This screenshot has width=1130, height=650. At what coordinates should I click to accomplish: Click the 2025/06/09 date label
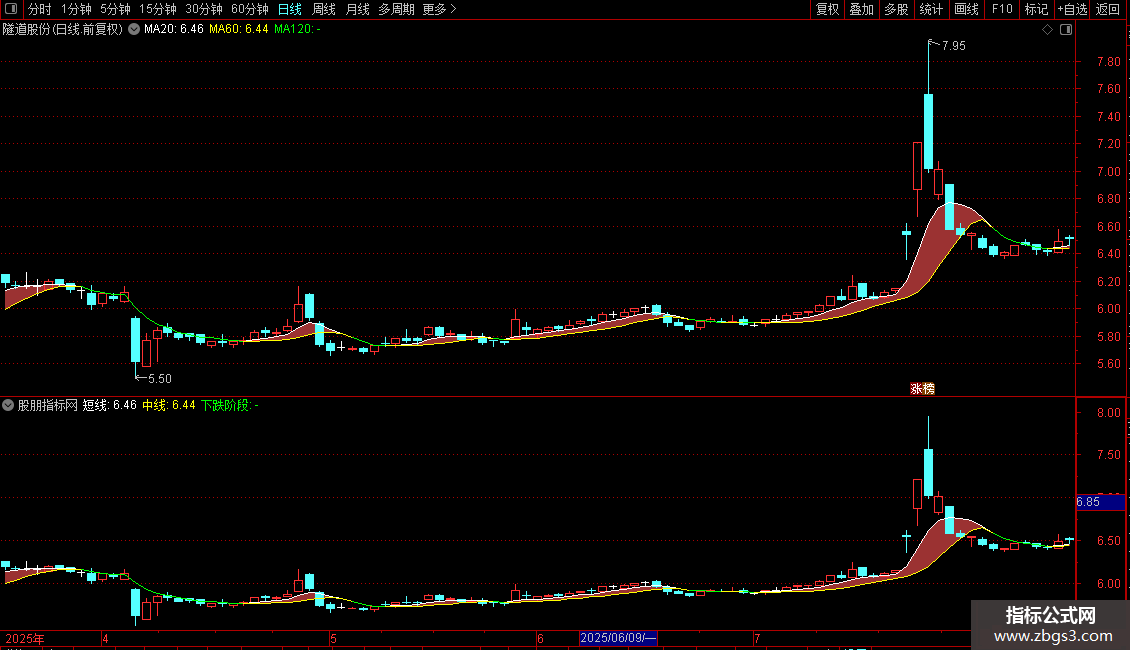[618, 638]
